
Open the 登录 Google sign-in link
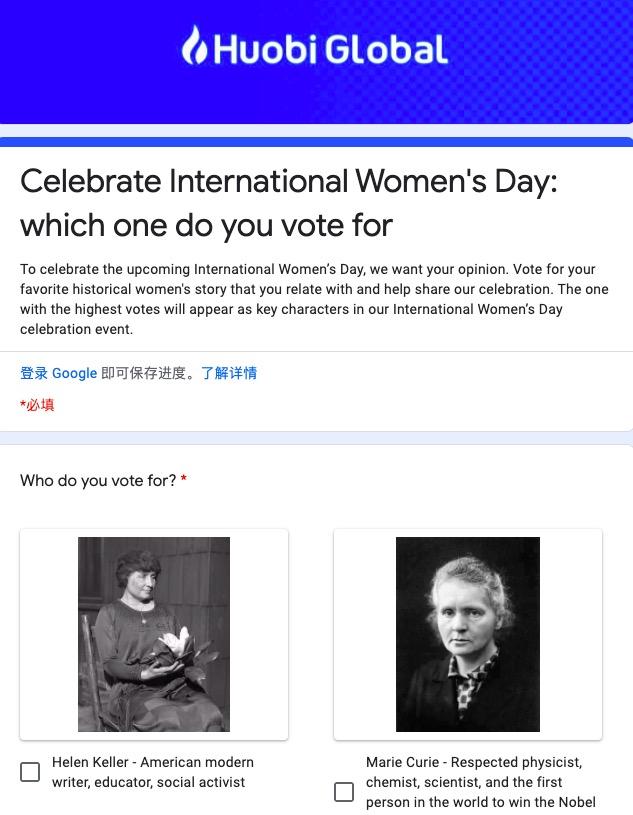click(58, 373)
